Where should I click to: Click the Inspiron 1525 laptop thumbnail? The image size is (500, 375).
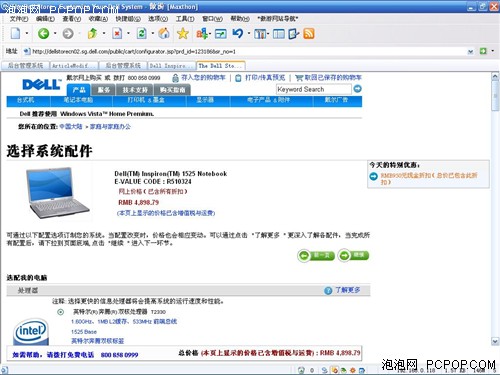coord(58,193)
